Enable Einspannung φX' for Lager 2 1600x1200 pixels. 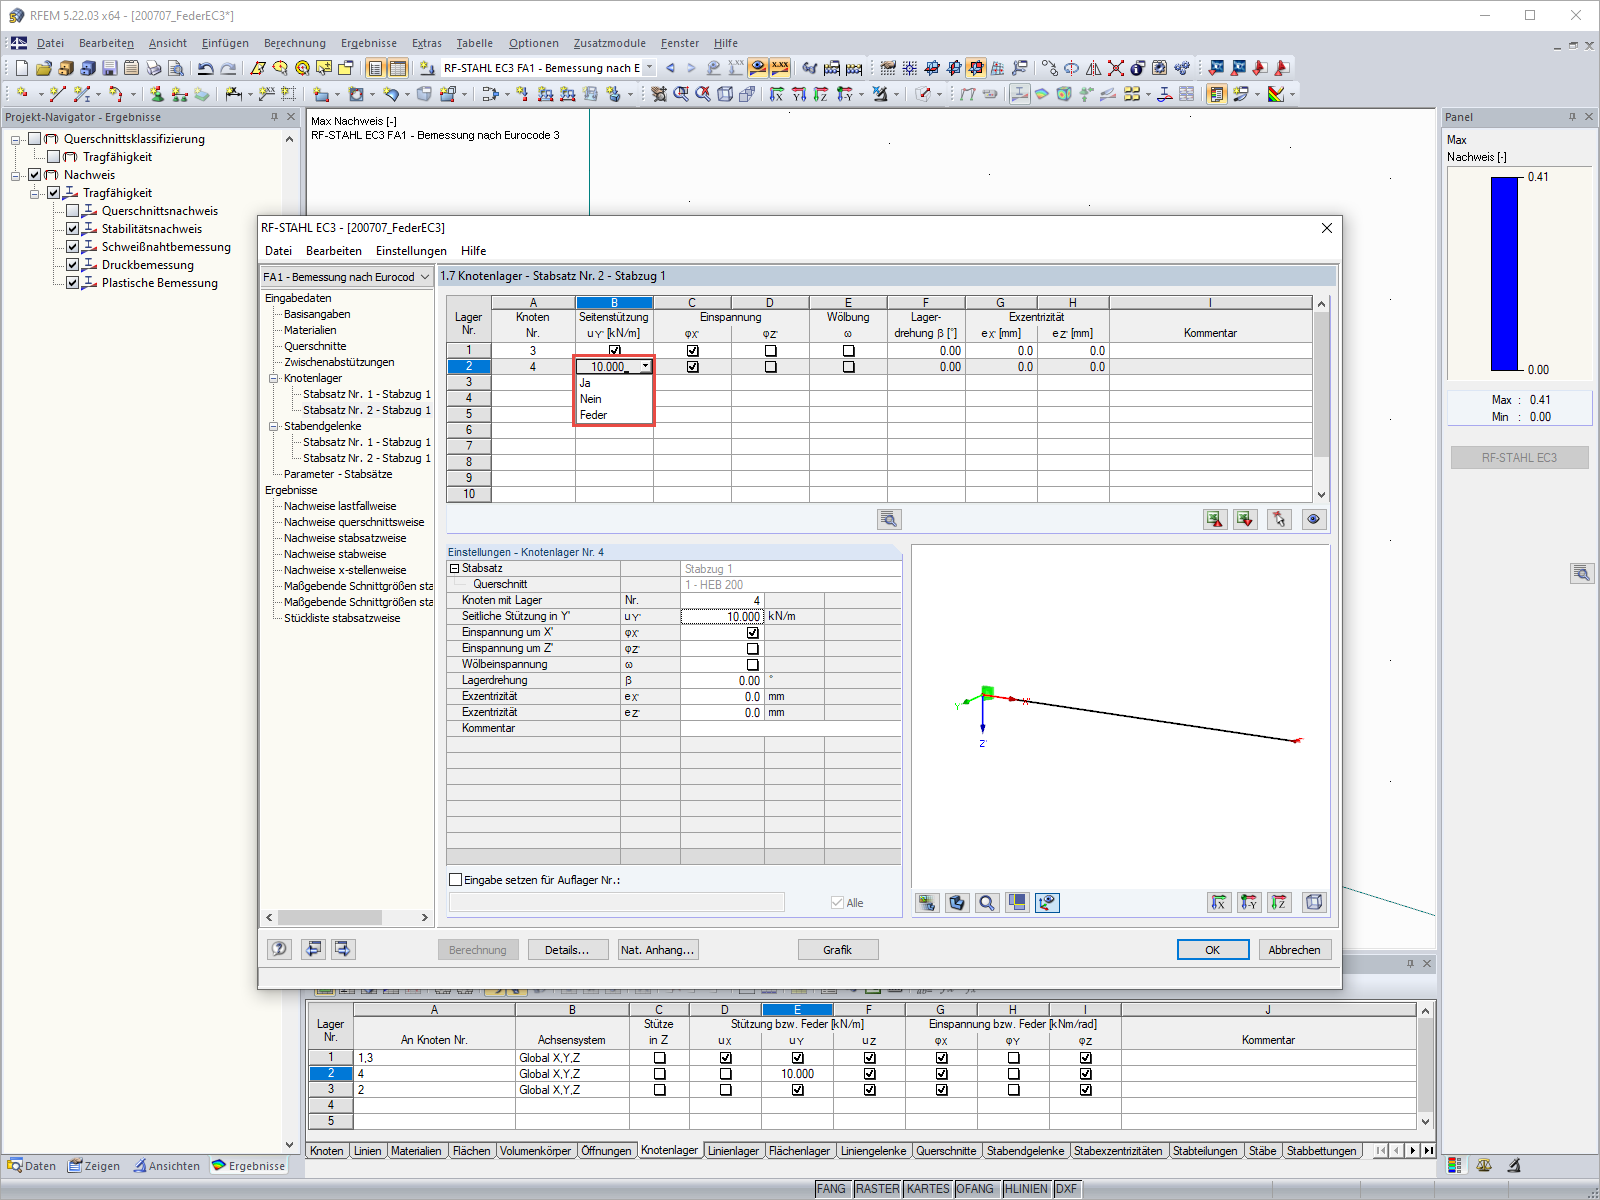pos(692,366)
